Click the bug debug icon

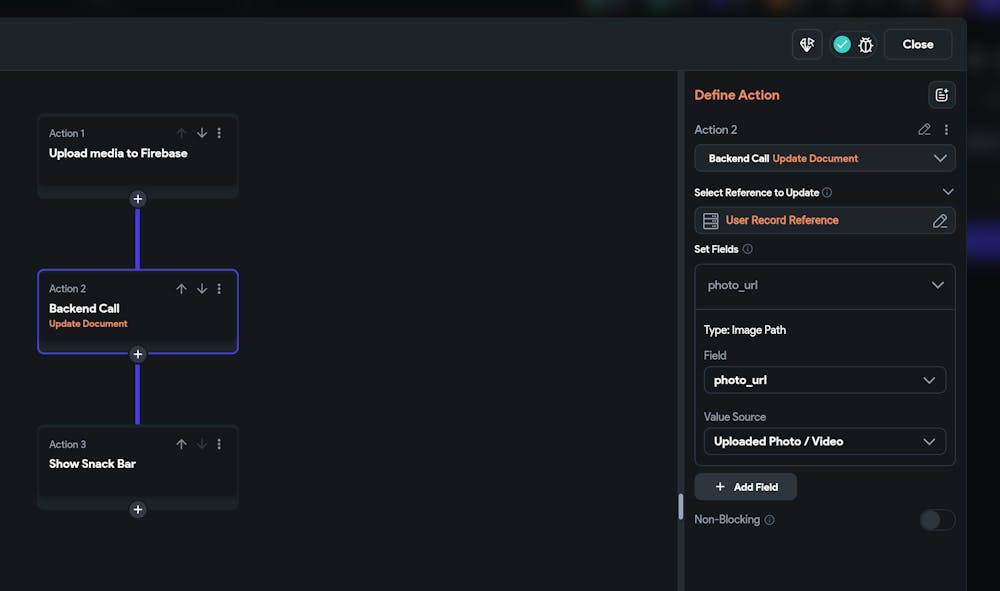pyautogui.click(x=866, y=44)
